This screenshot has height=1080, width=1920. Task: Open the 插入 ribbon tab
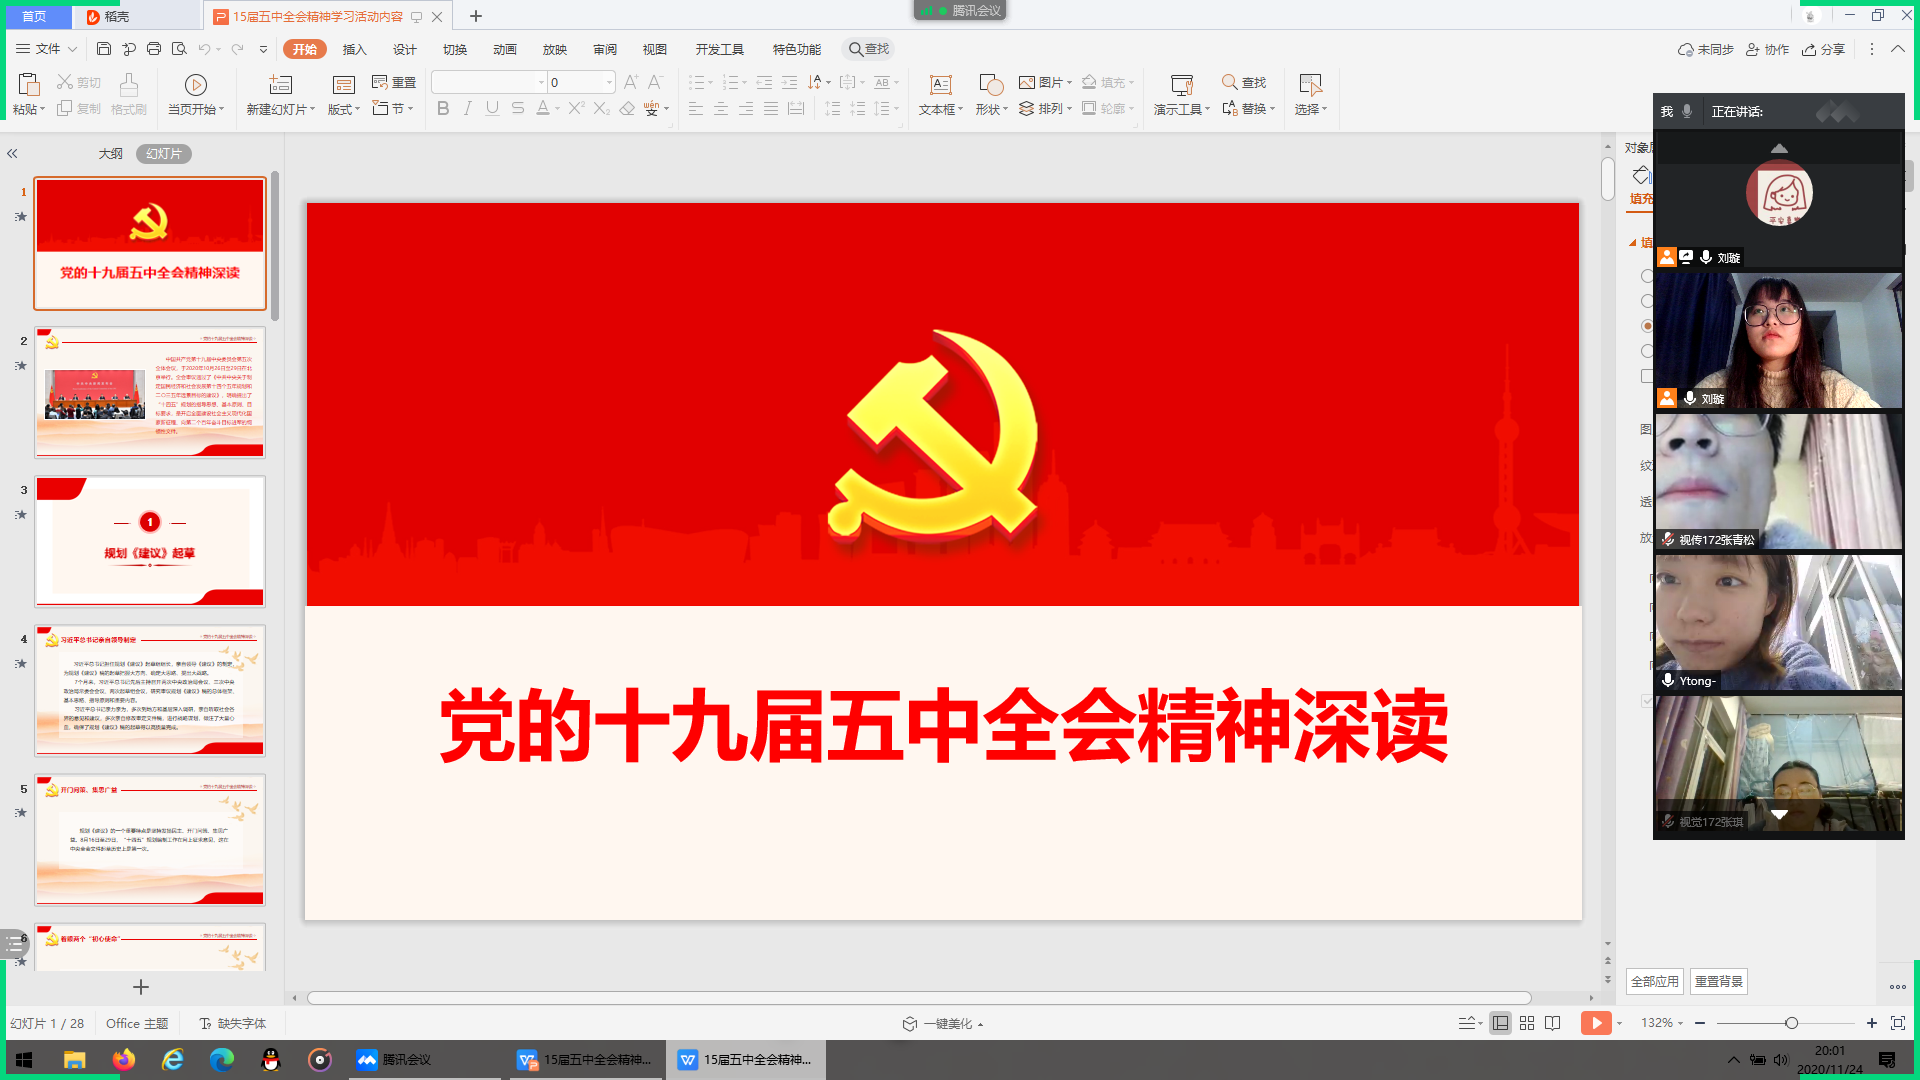tap(354, 49)
